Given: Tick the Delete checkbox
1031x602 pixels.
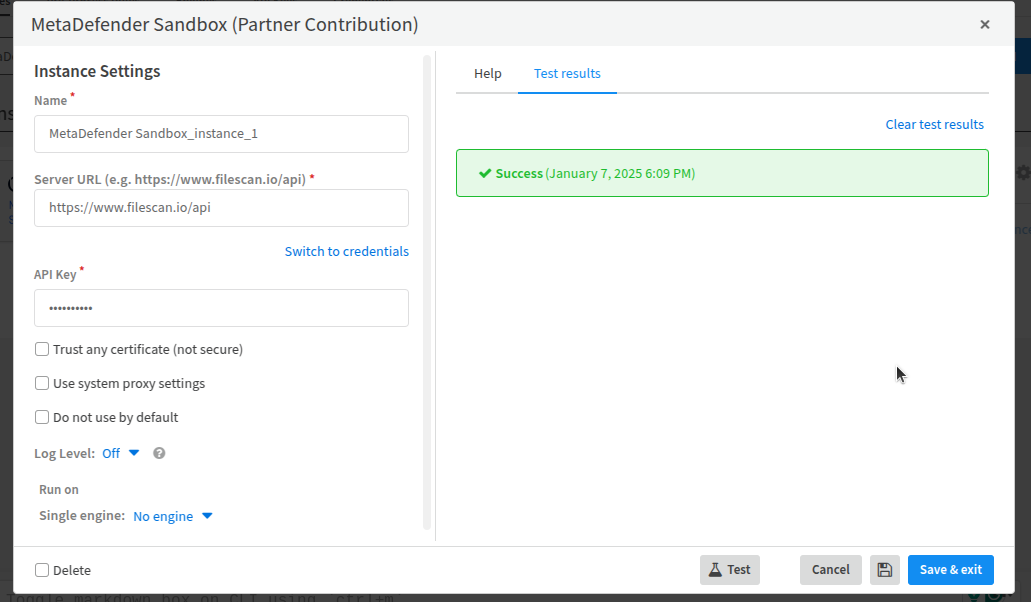Looking at the screenshot, I should [42, 570].
